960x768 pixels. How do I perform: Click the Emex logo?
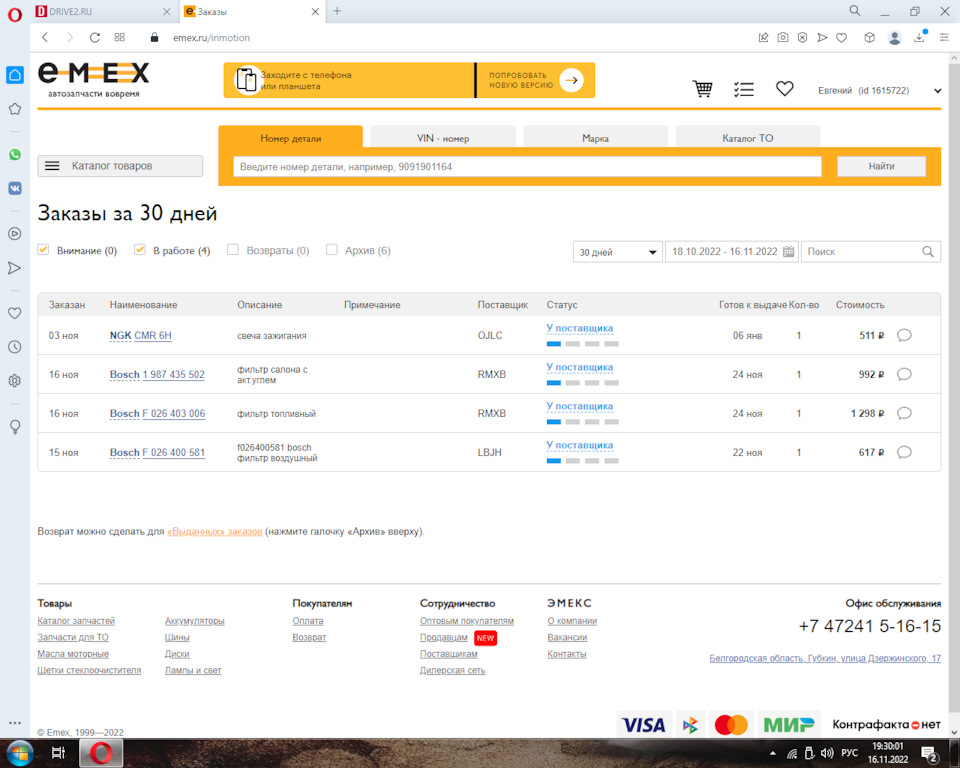pyautogui.click(x=94, y=80)
